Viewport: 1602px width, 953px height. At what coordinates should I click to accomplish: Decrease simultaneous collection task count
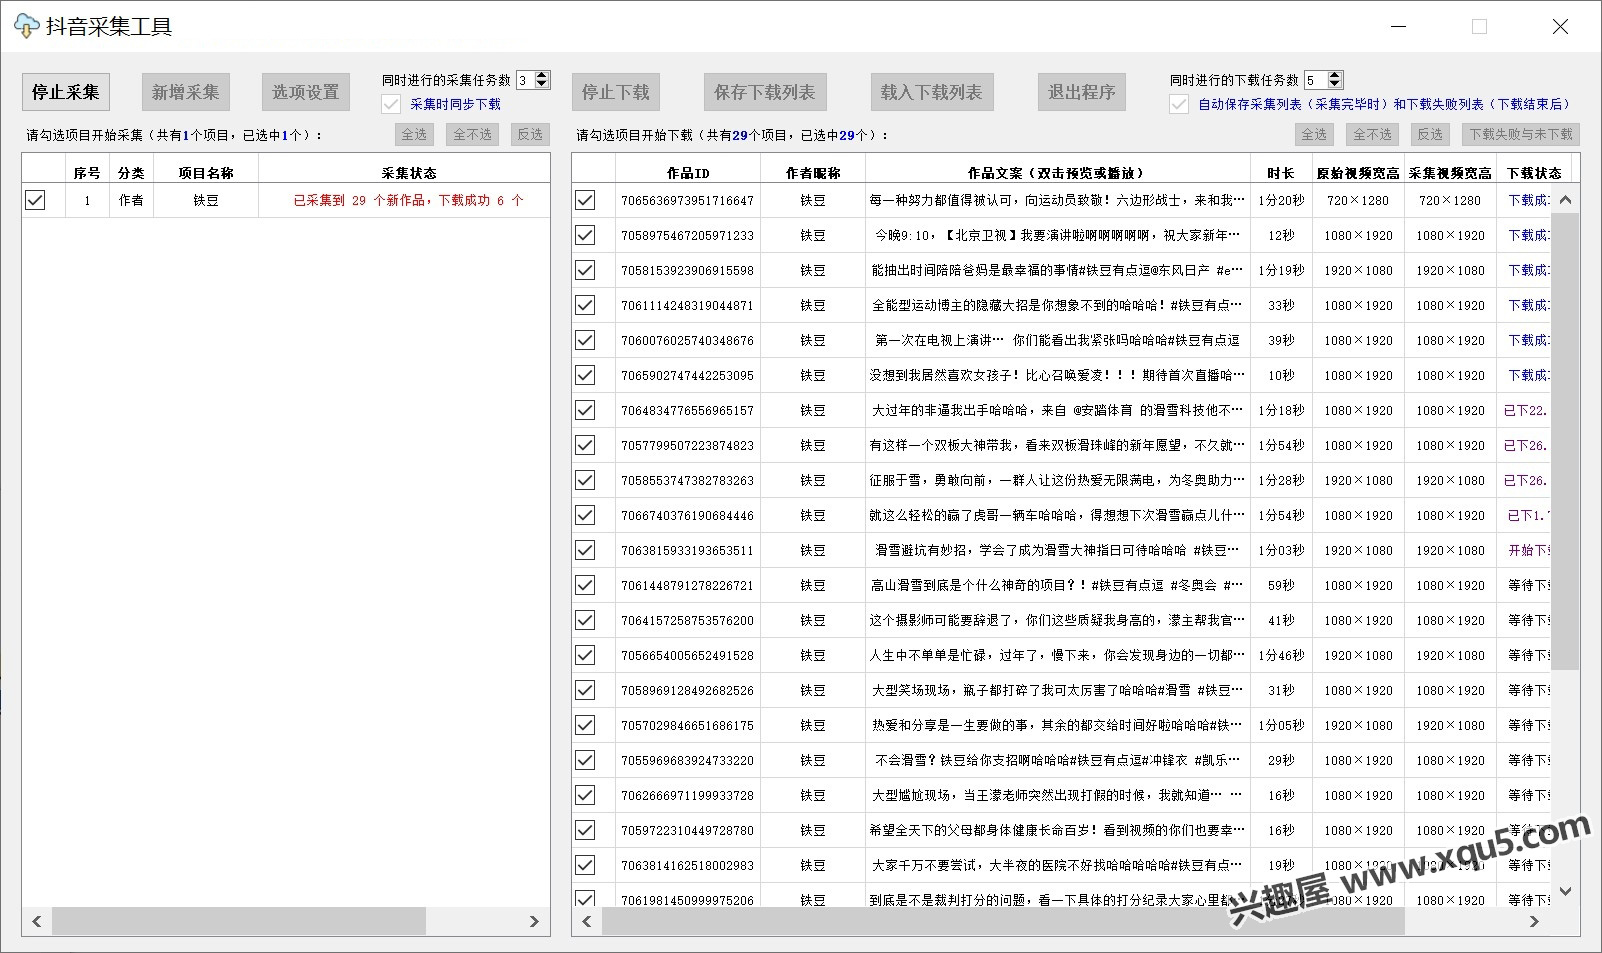542,84
